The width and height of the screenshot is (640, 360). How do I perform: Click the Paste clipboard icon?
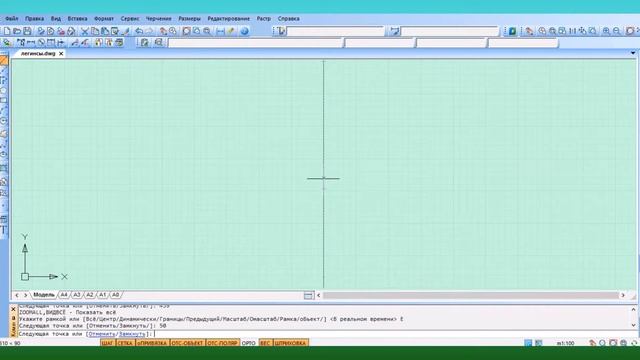pos(105,31)
